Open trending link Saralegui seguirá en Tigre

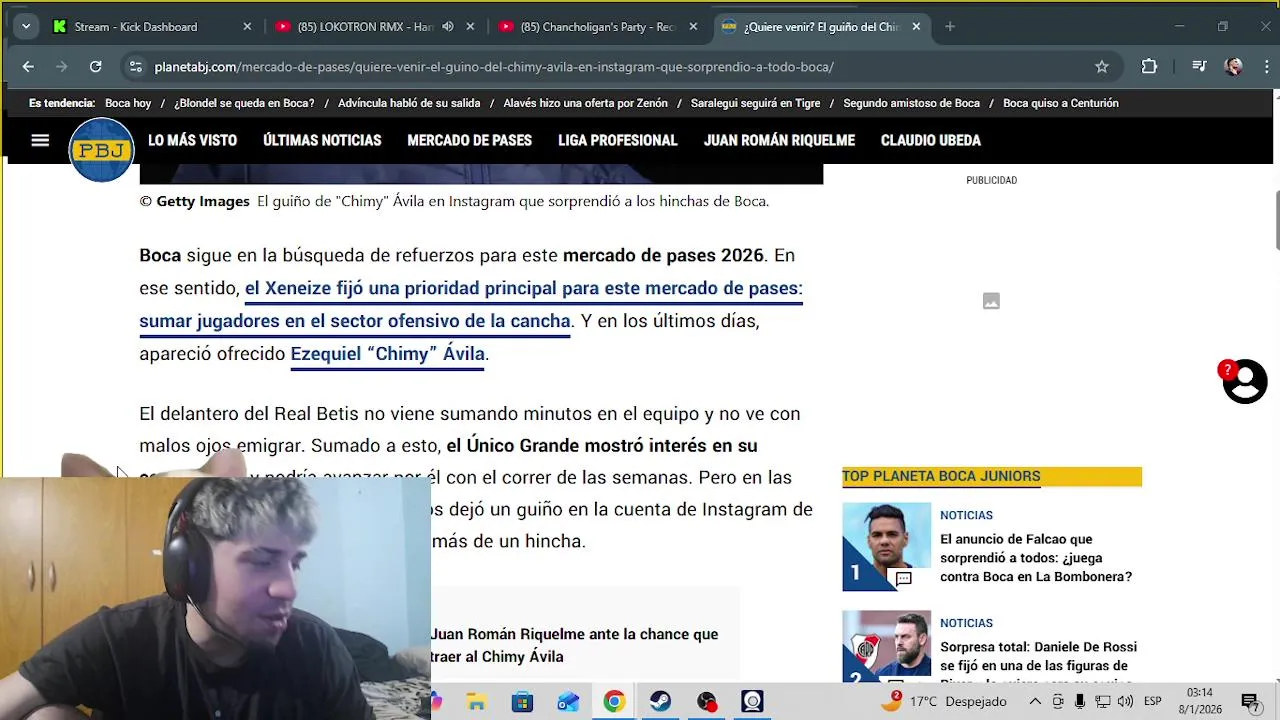click(x=755, y=103)
